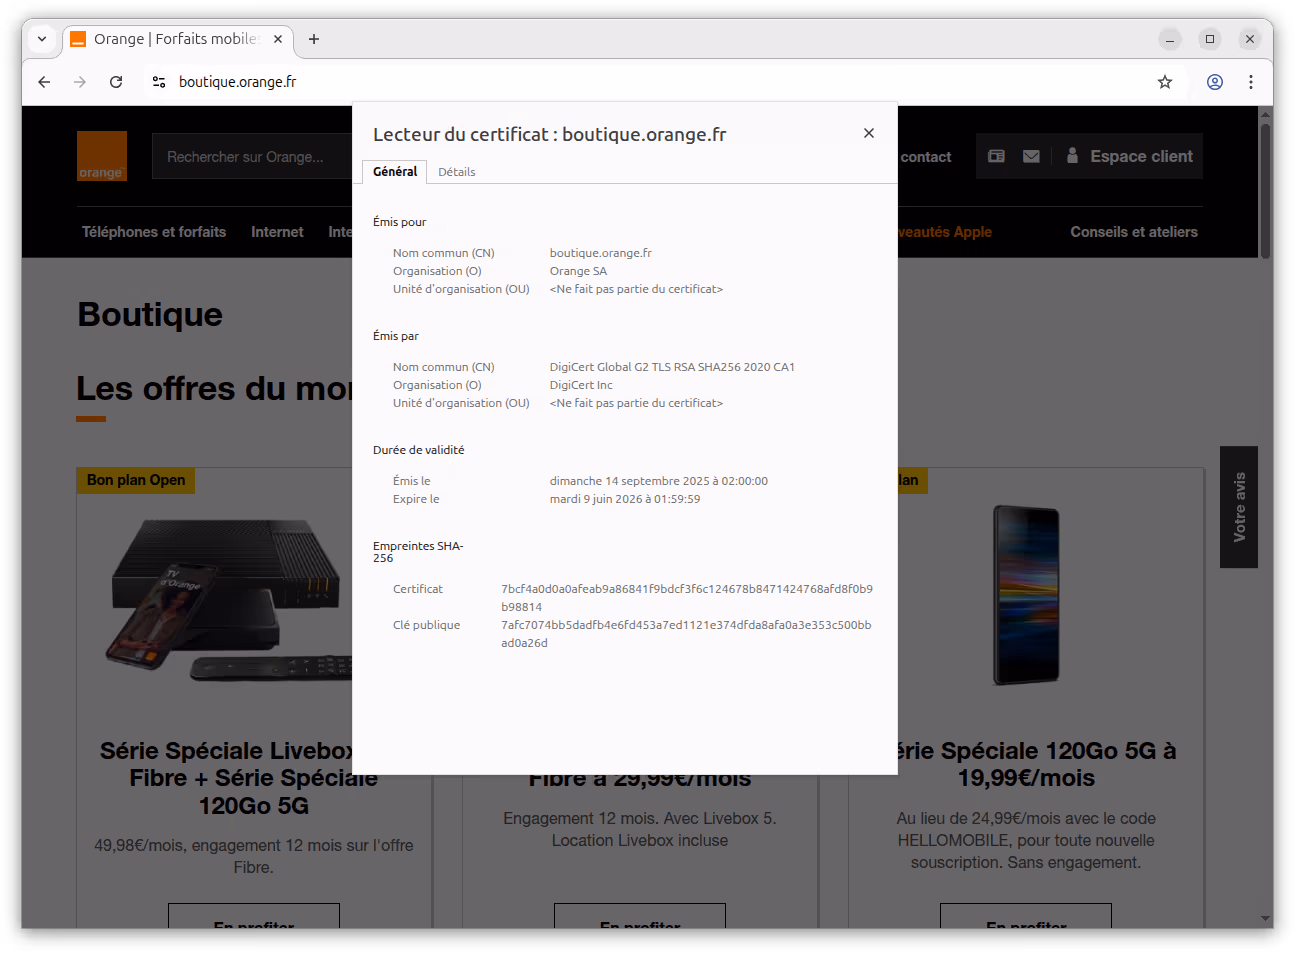1295x953 pixels.
Task: Click the browser back arrow
Action: (44, 82)
